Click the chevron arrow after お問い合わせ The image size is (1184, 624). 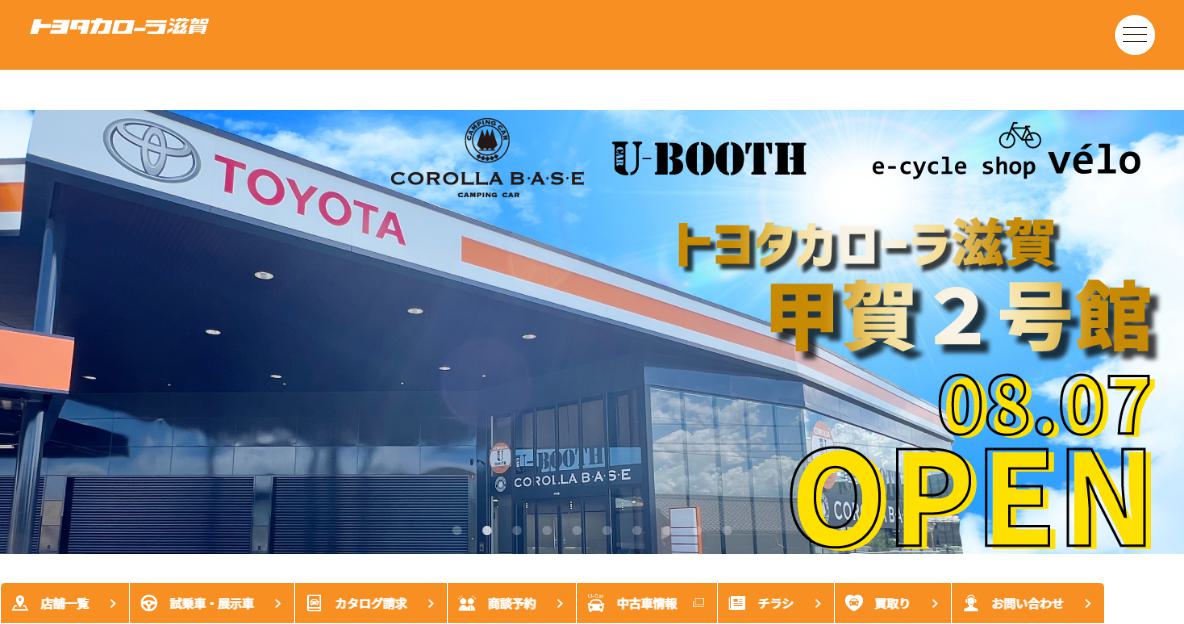coord(1088,604)
